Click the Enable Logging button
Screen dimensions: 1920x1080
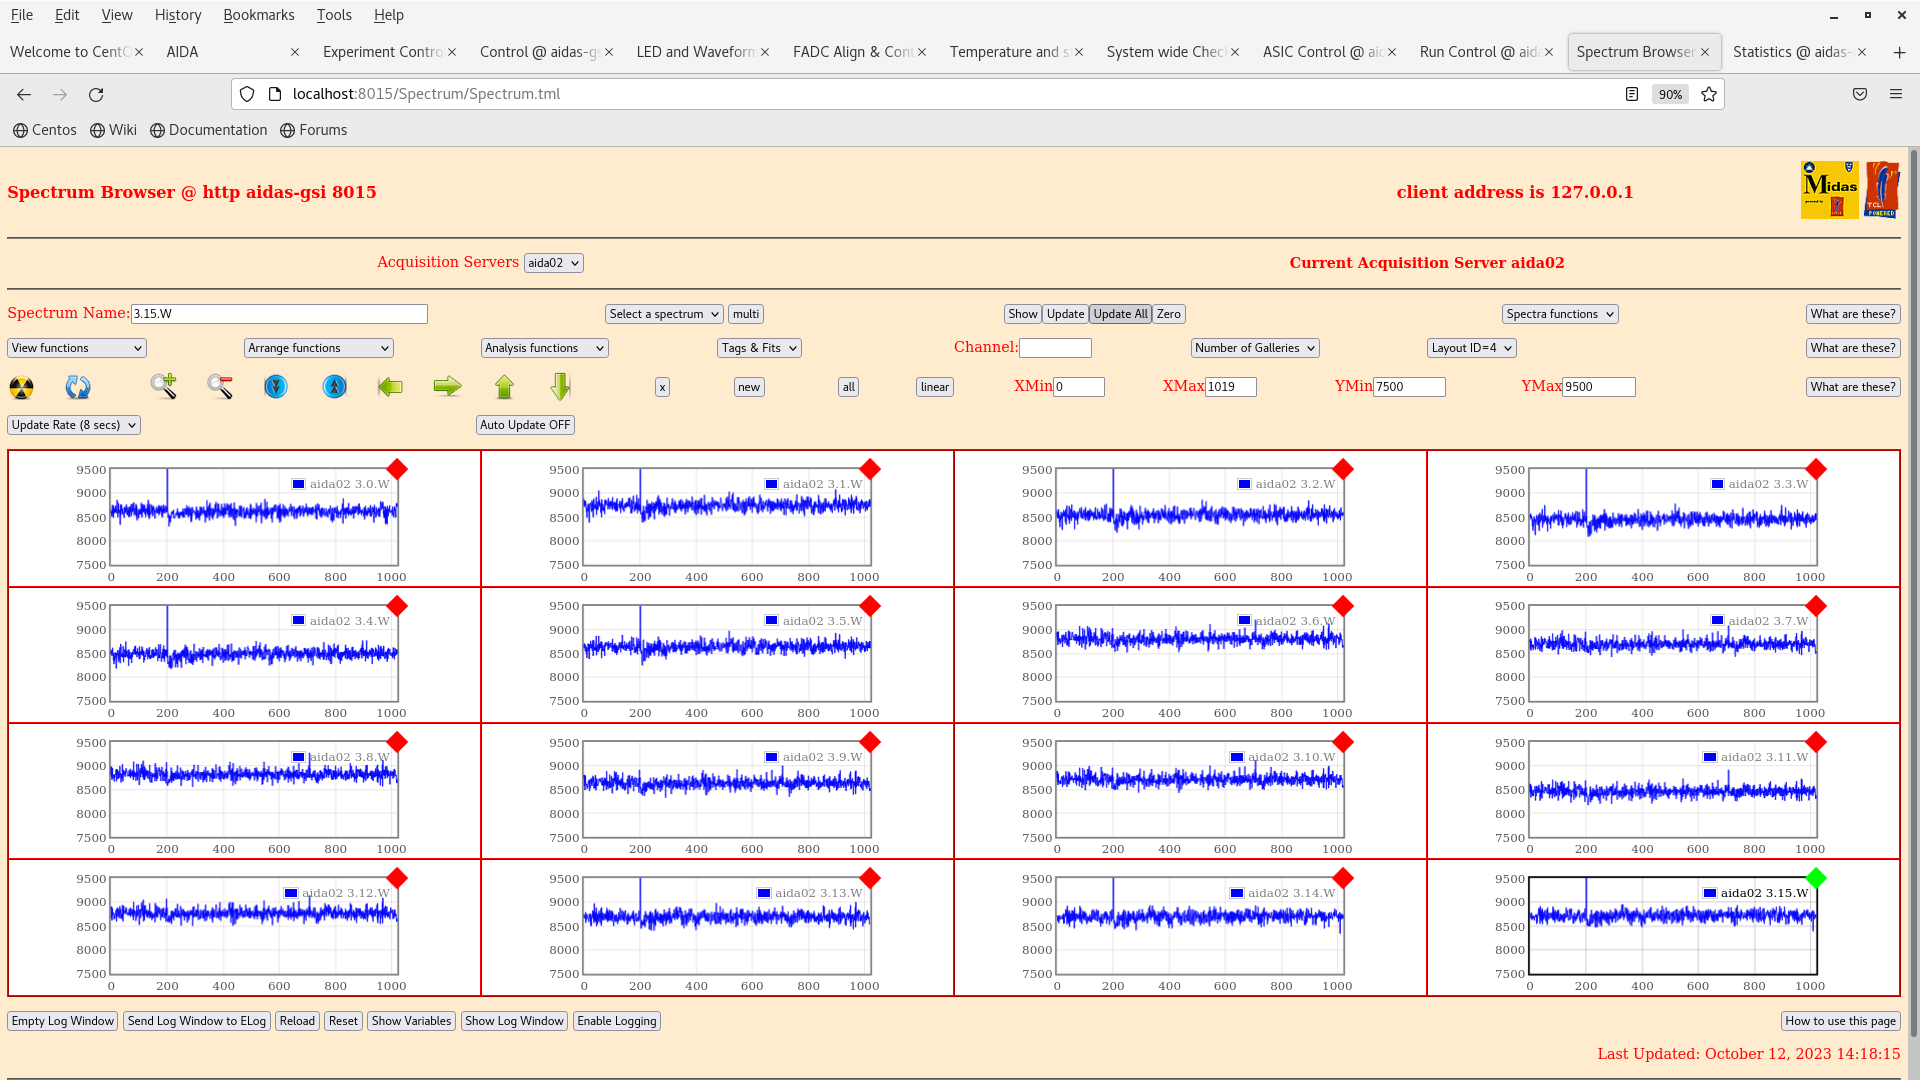click(x=616, y=1021)
